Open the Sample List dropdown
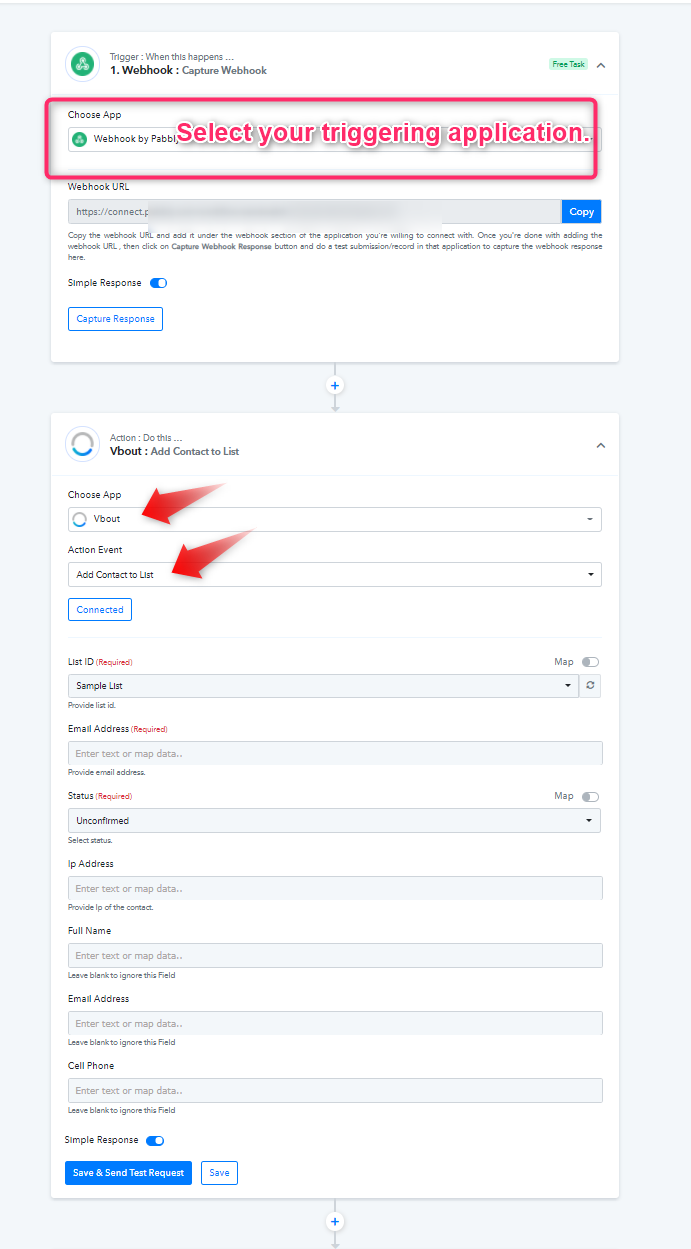This screenshot has height=1249, width=691. pyautogui.click(x=323, y=686)
